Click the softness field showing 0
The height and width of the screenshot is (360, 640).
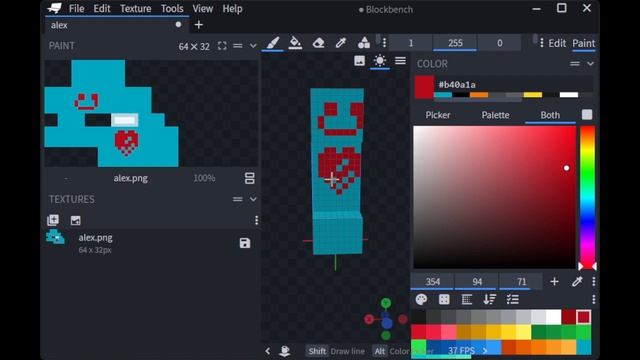(499, 43)
